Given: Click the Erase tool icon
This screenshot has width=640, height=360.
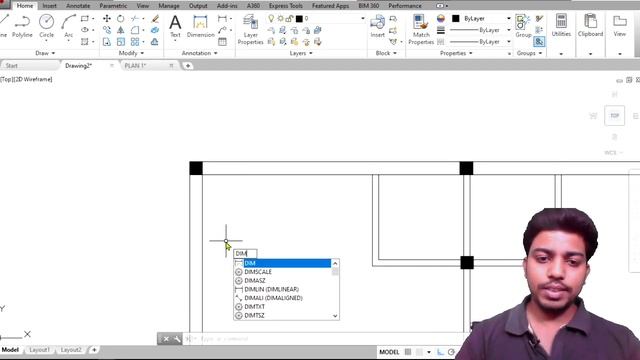Looking at the screenshot, I should coord(155,18).
